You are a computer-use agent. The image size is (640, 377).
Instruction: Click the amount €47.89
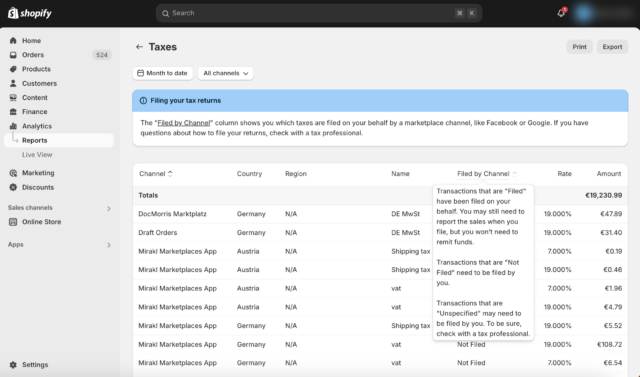tap(611, 214)
